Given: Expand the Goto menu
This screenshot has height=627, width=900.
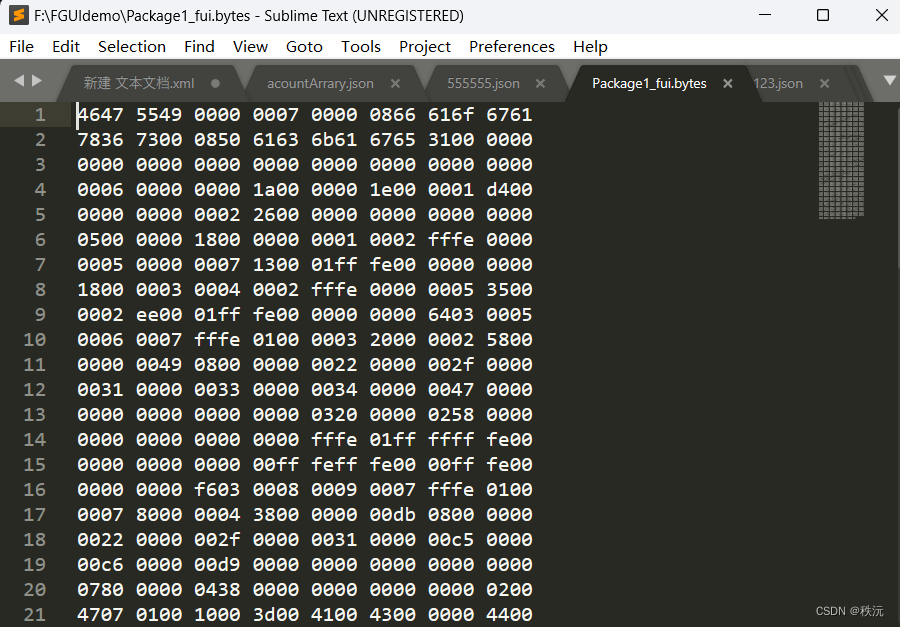Looking at the screenshot, I should coord(304,47).
